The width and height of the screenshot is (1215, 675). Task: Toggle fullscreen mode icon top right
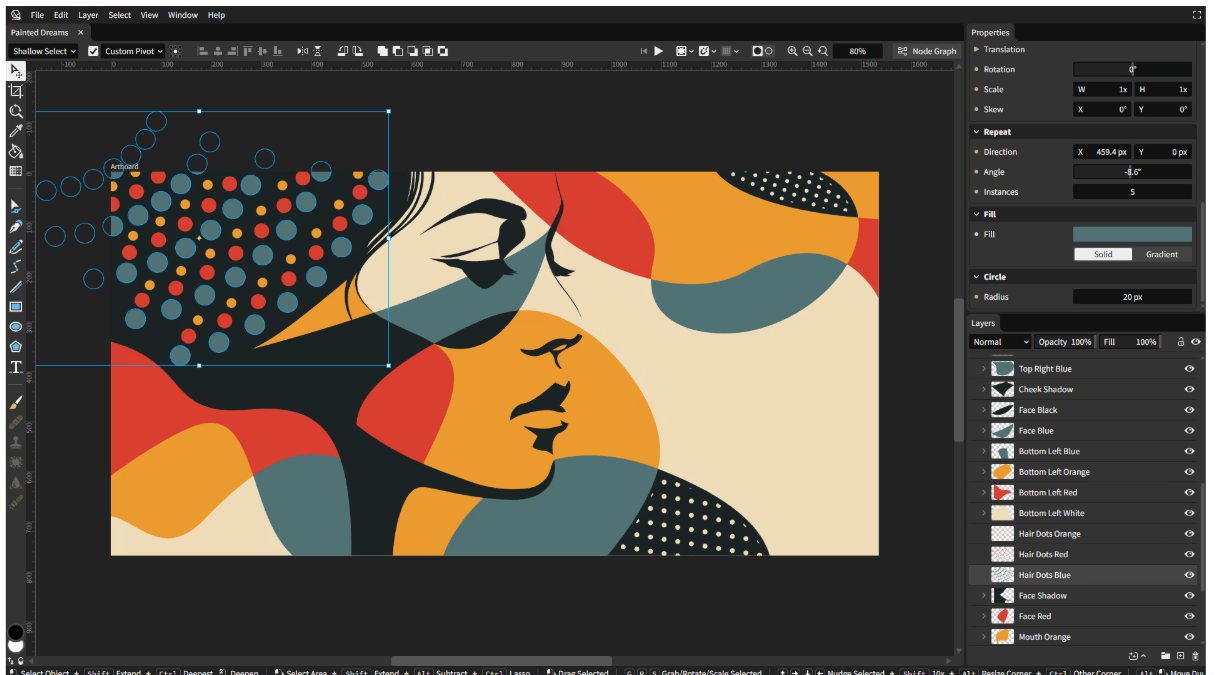click(x=1197, y=15)
